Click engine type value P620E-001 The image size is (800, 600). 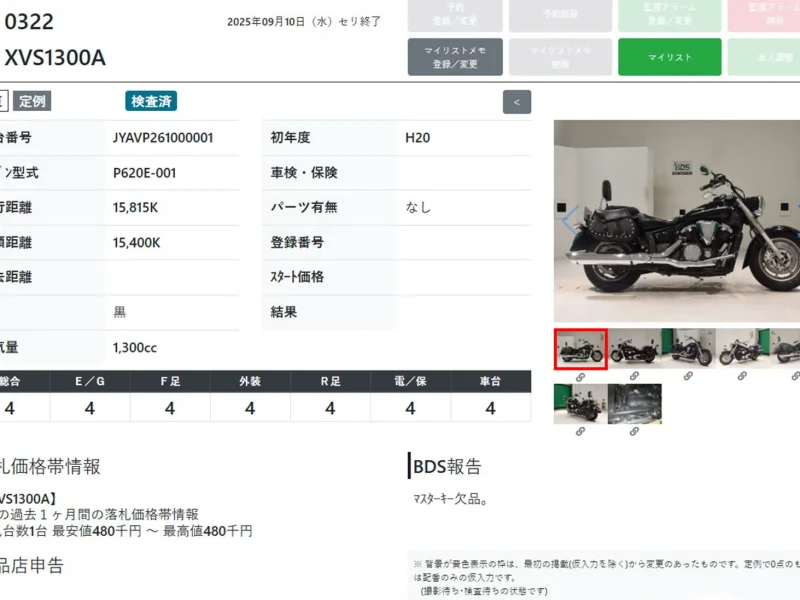pyautogui.click(x=144, y=173)
